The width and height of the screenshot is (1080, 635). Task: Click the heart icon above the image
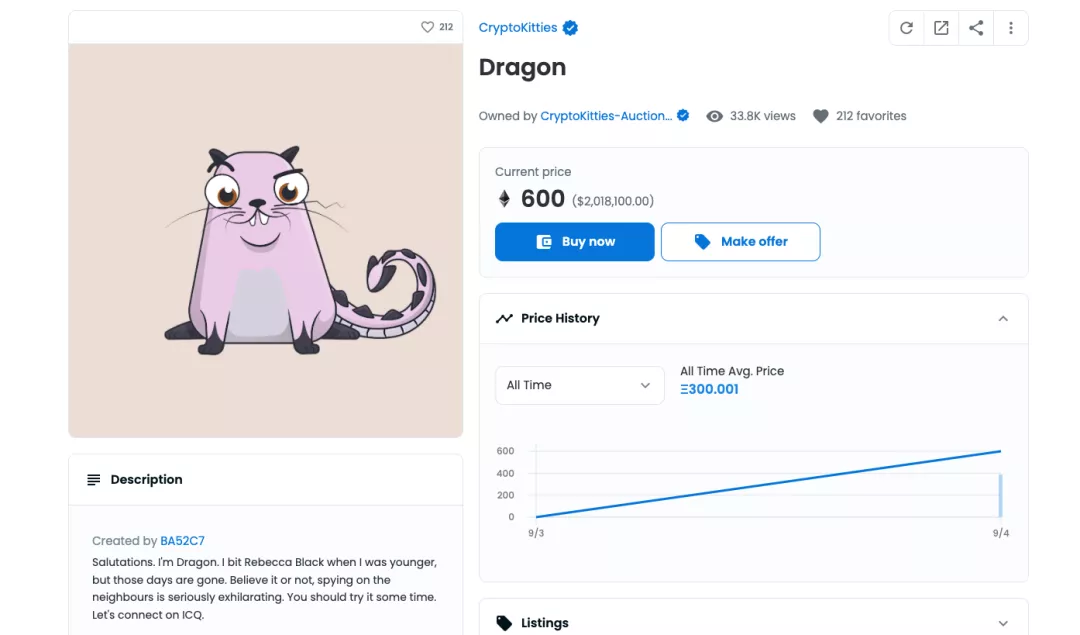pyautogui.click(x=427, y=27)
